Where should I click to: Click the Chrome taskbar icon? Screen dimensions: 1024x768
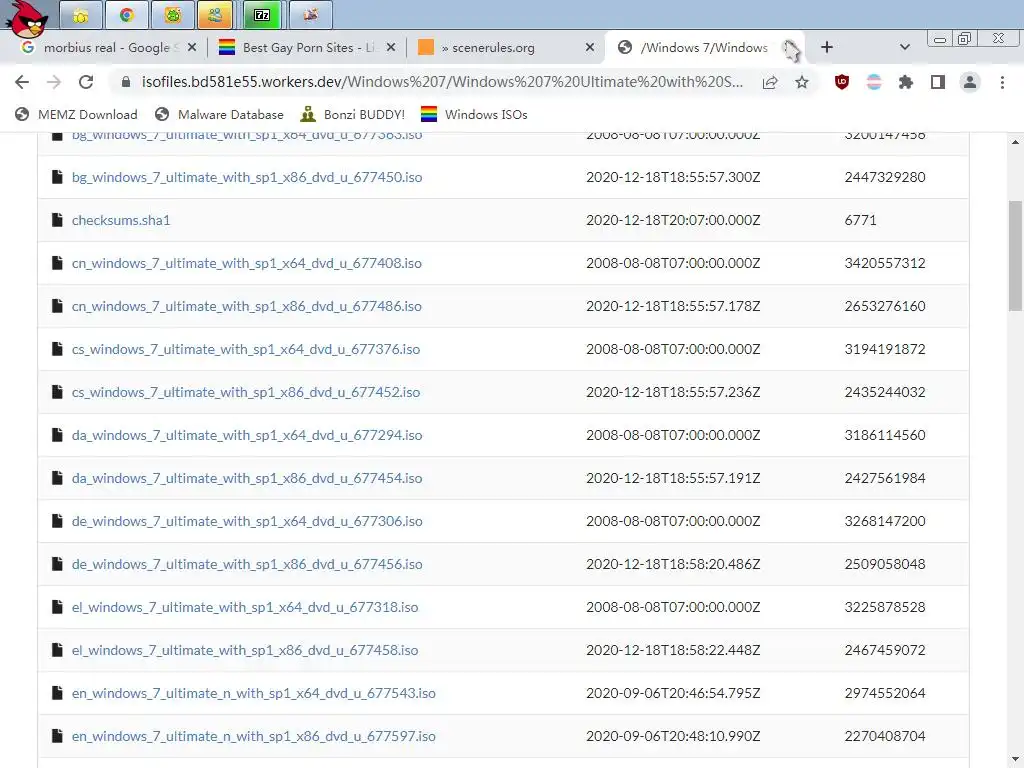pyautogui.click(x=126, y=15)
